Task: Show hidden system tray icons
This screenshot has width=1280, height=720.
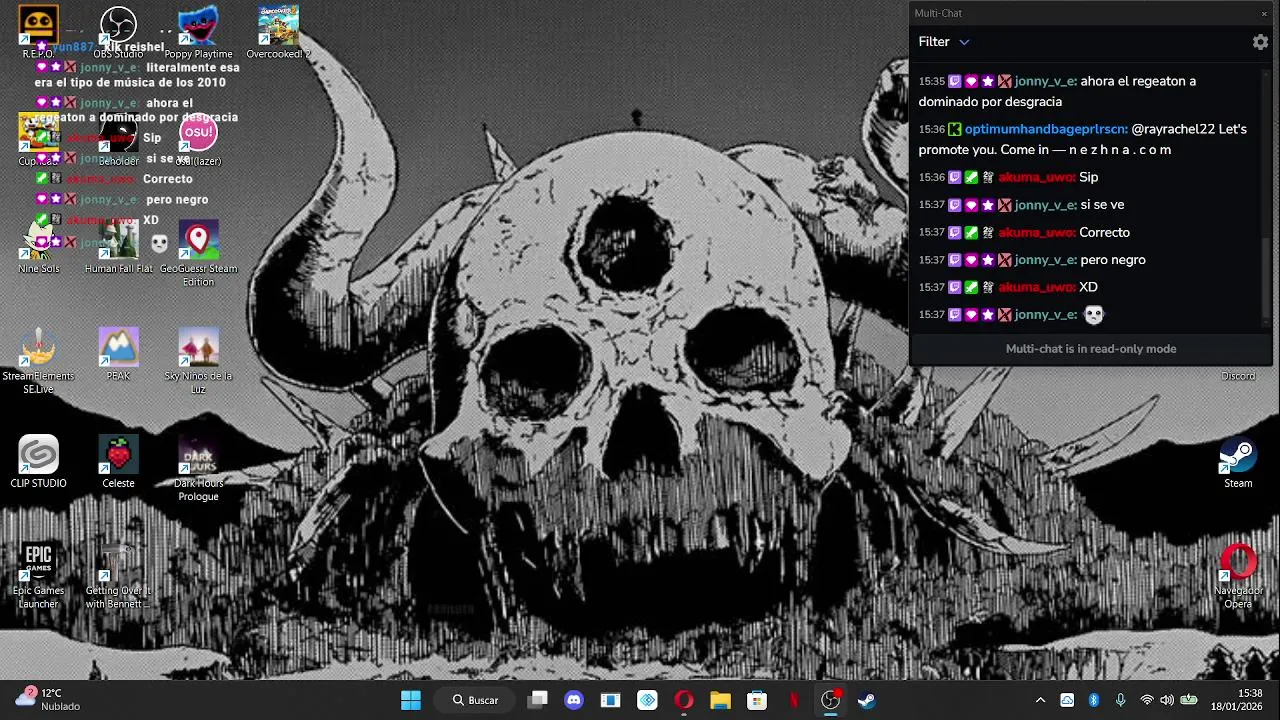Action: click(1040, 700)
